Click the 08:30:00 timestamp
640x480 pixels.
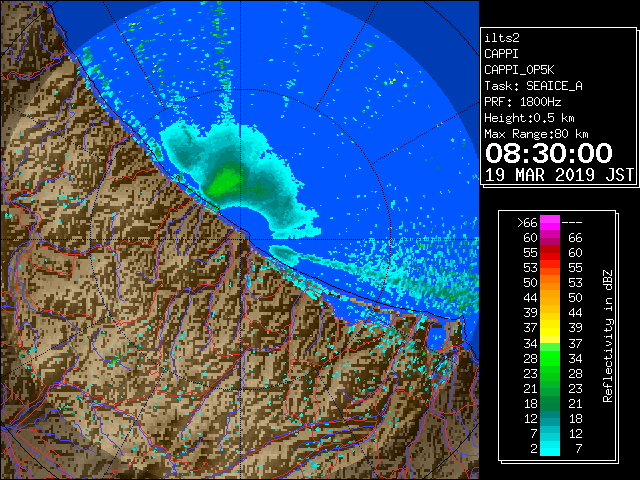point(549,153)
